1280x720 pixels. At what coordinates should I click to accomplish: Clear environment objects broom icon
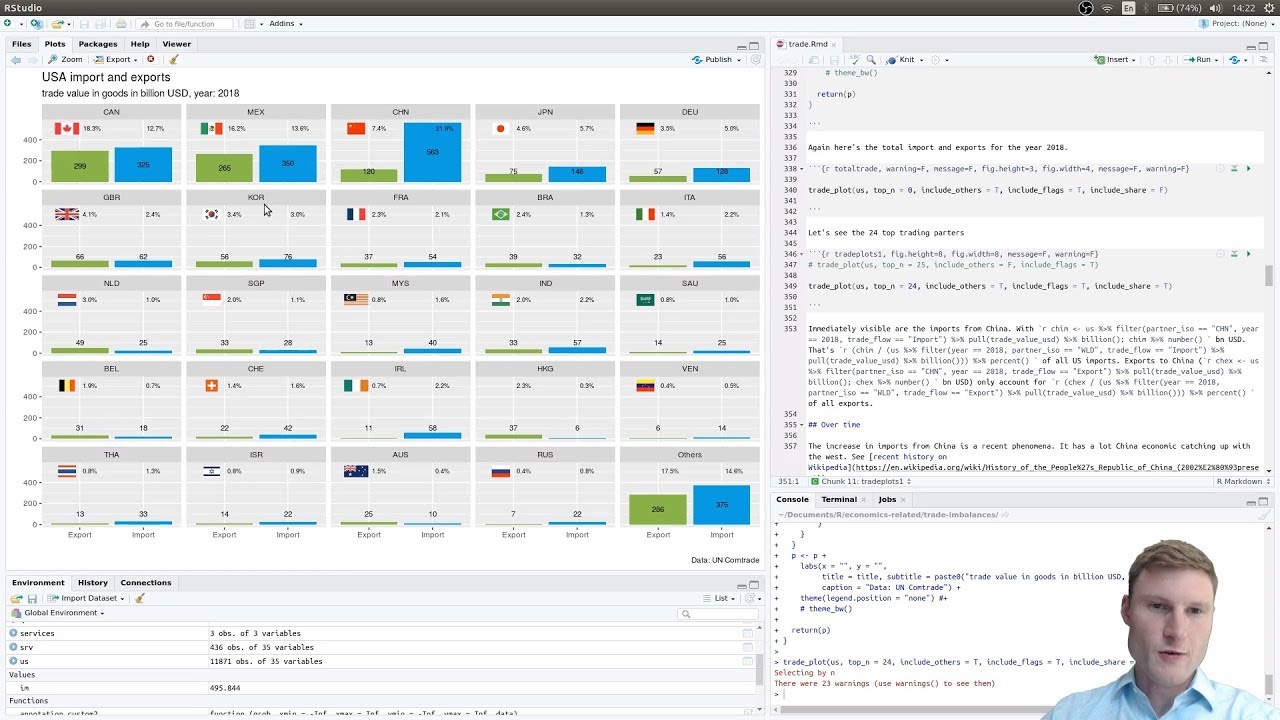(140, 598)
